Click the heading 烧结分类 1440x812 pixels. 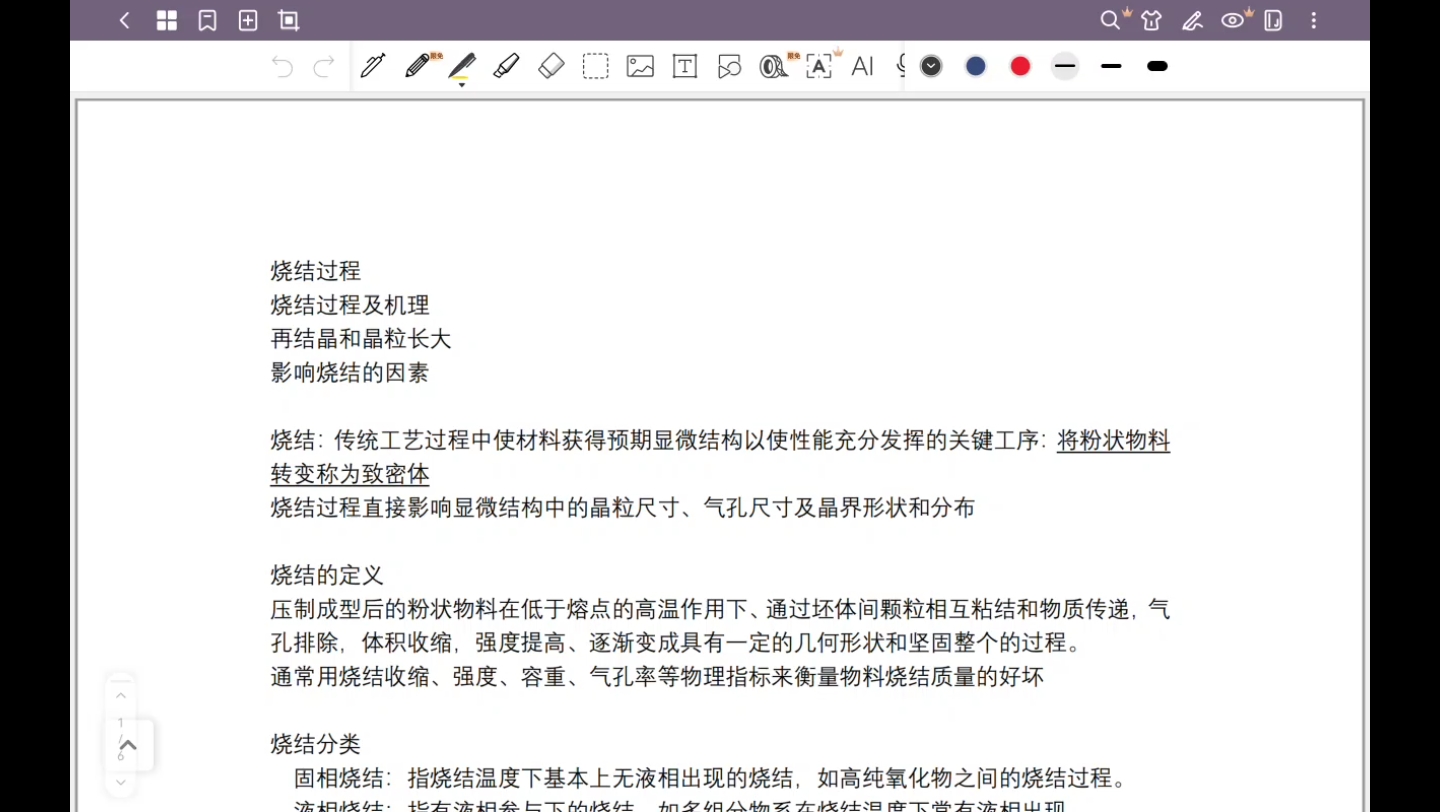click(316, 744)
